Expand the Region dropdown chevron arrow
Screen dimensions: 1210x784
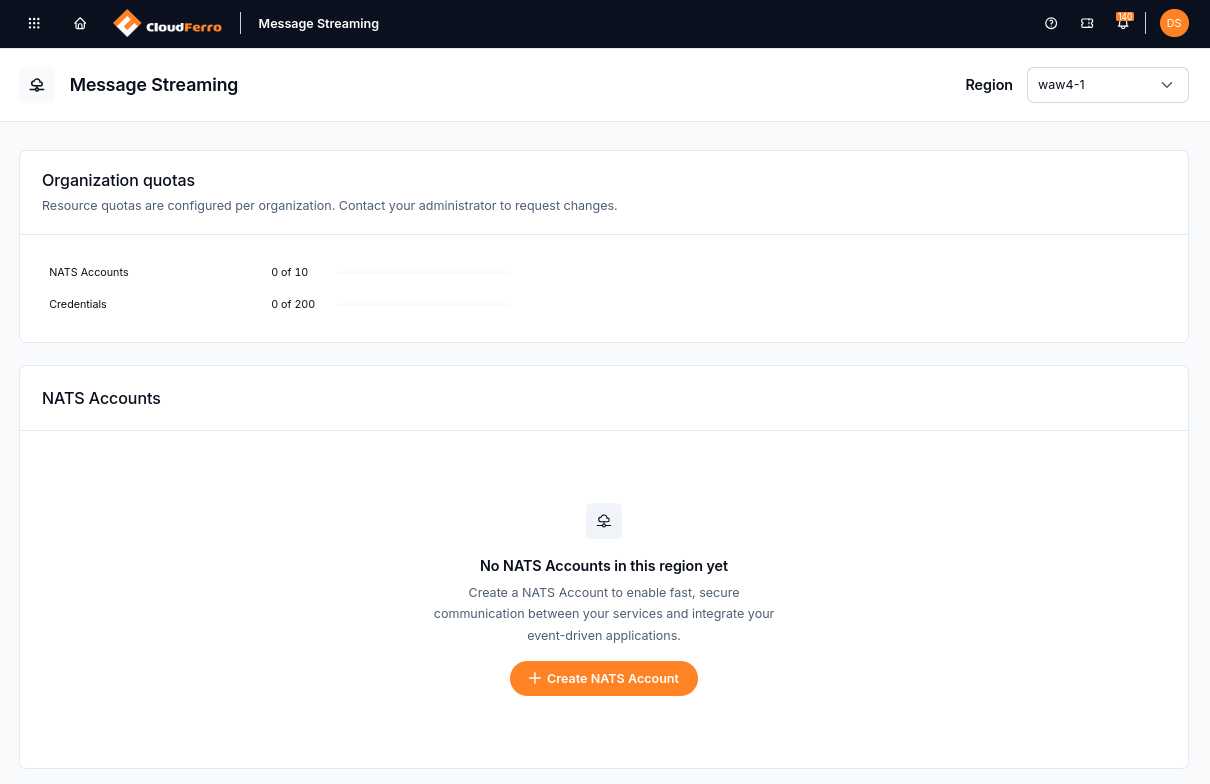(1167, 85)
